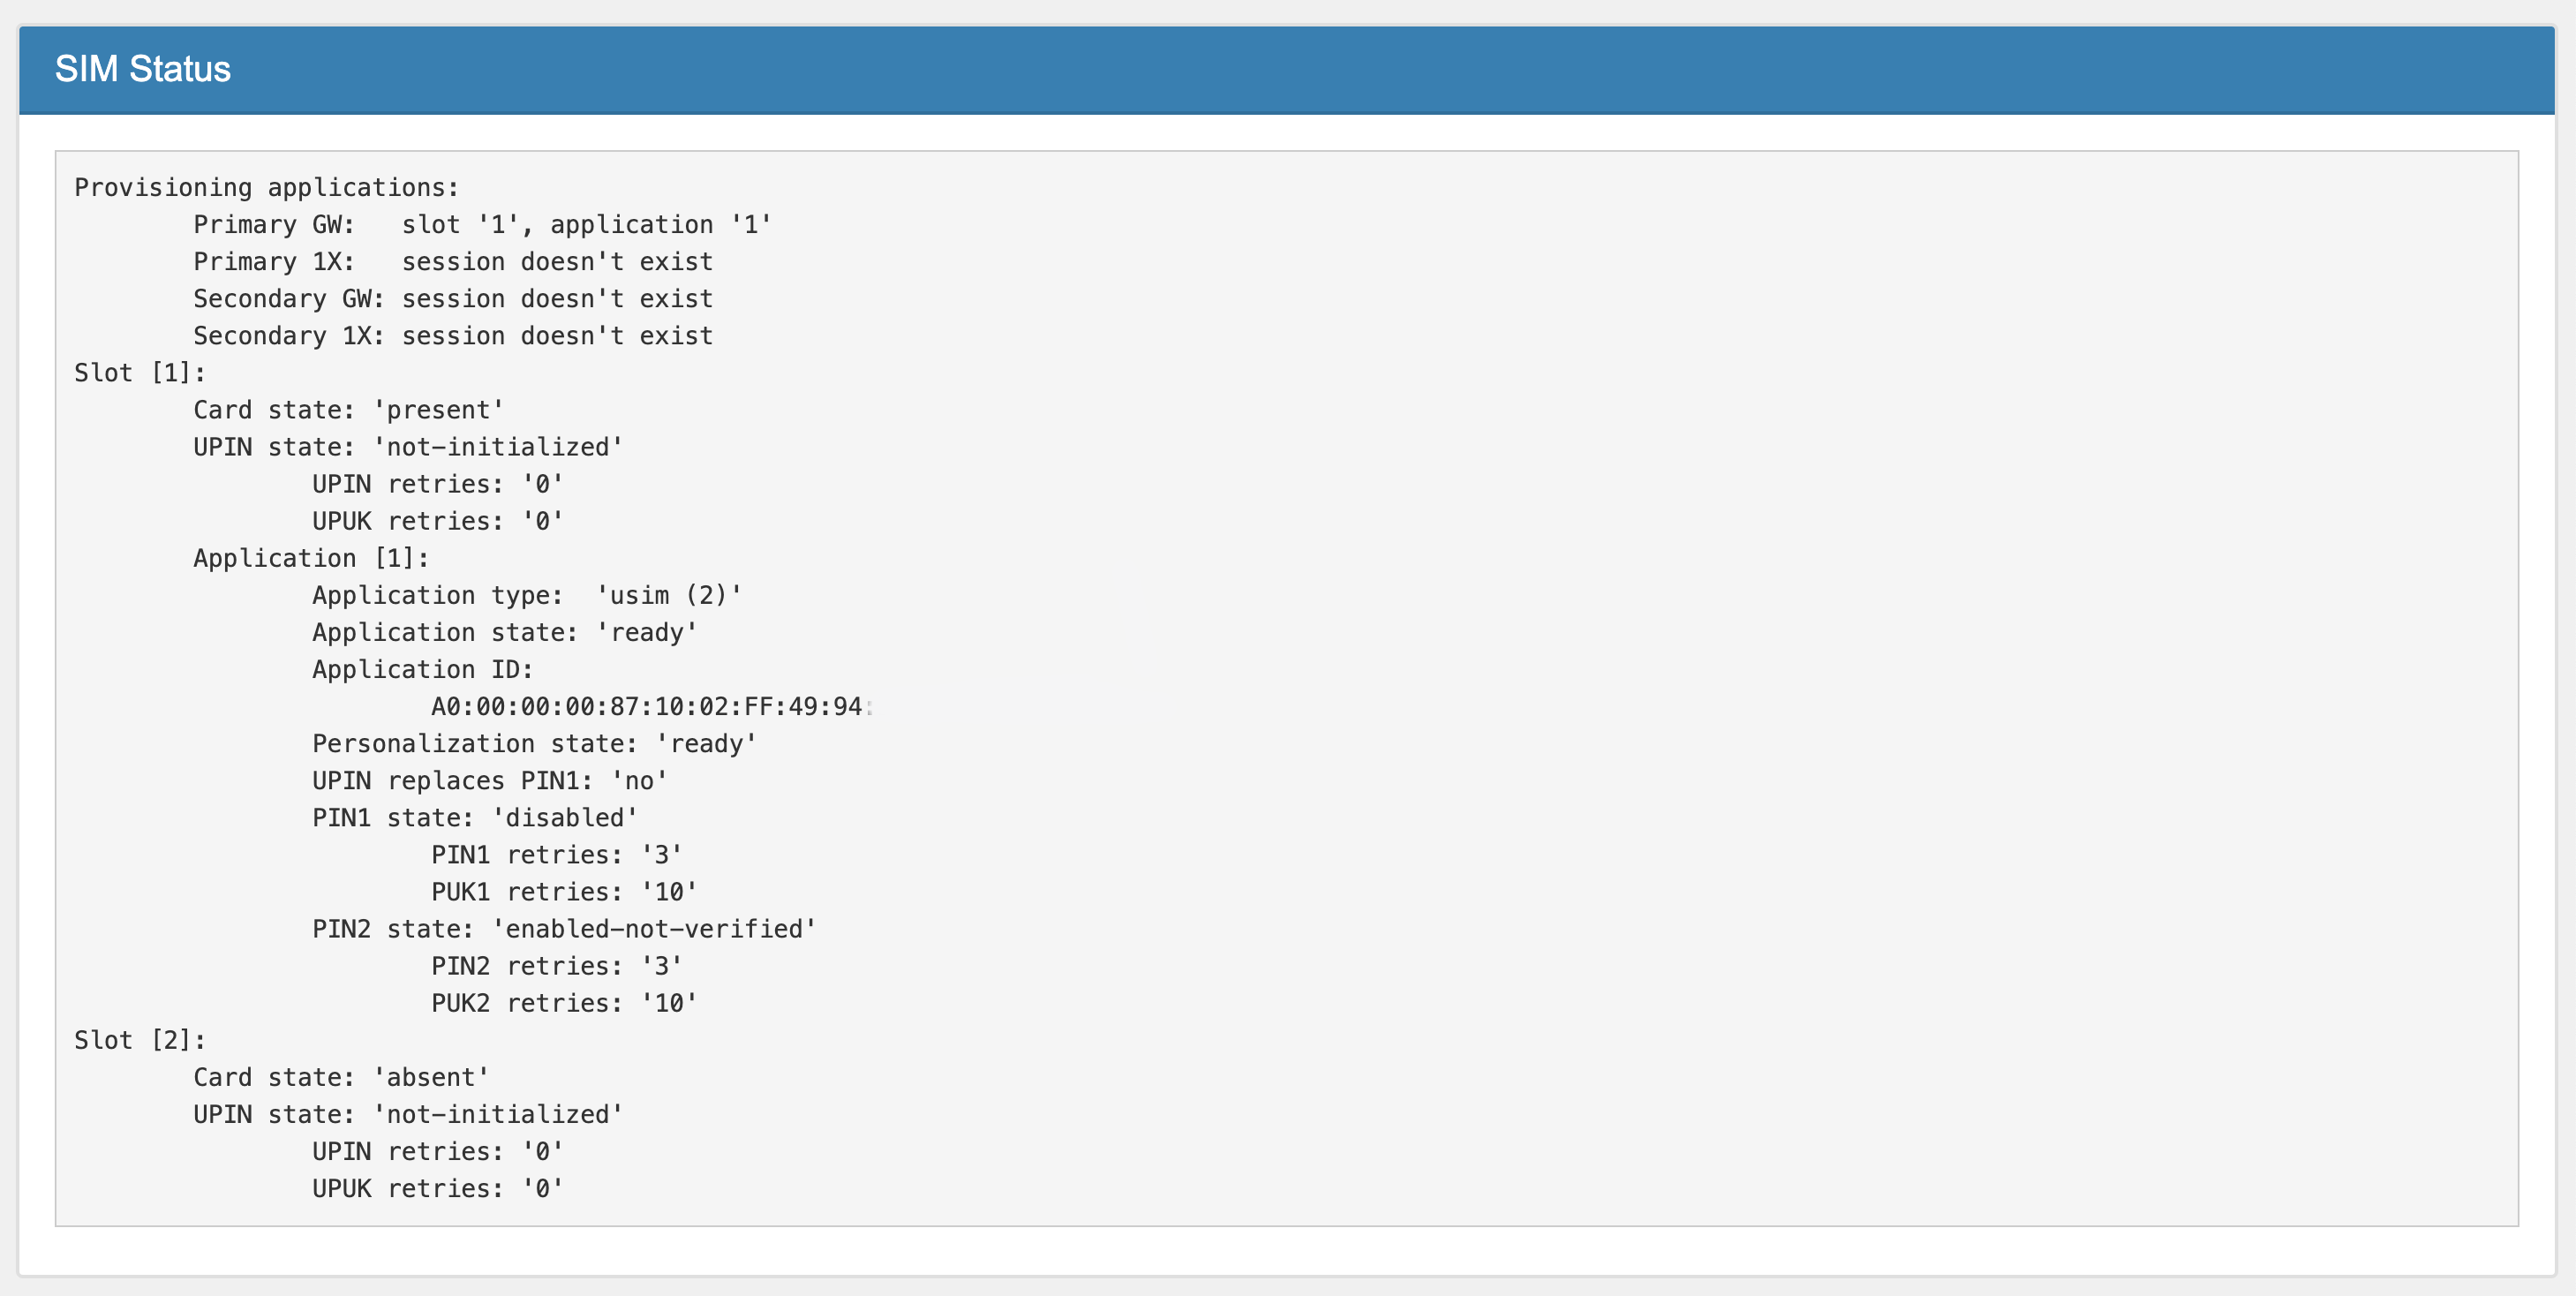Click the Secondary 1X session line

(x=453, y=336)
